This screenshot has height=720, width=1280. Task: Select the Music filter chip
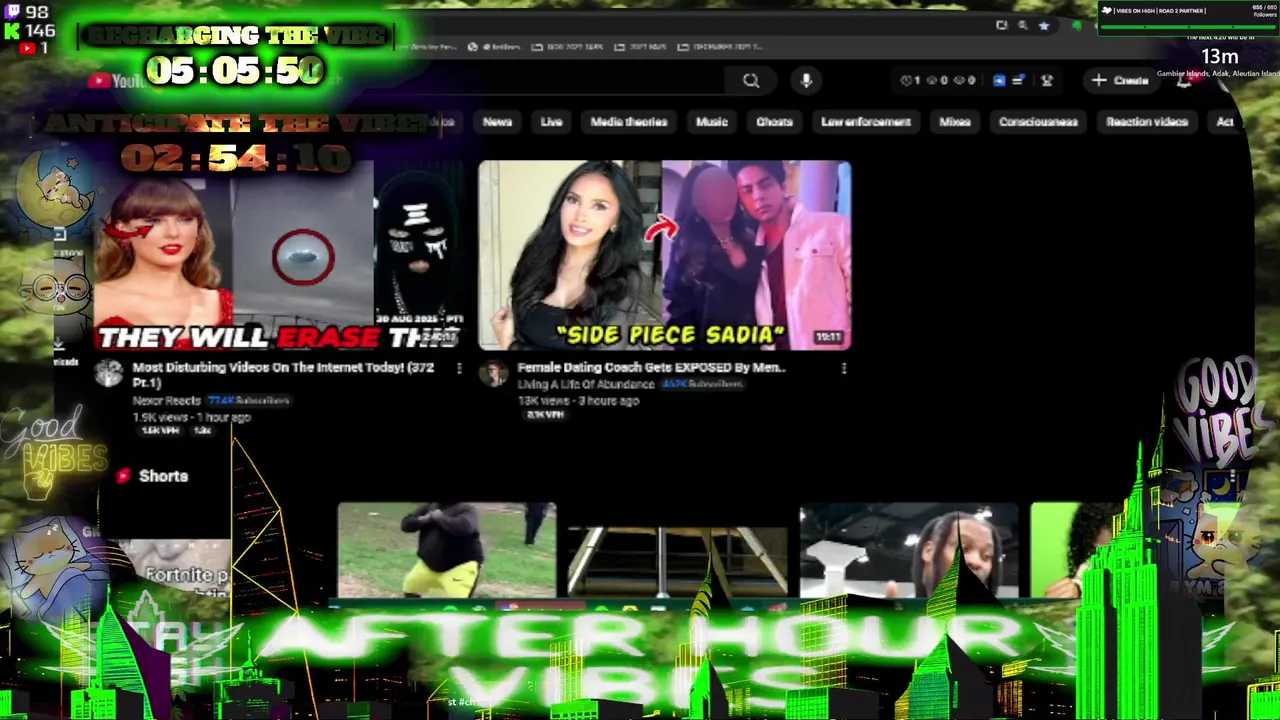[x=711, y=122]
